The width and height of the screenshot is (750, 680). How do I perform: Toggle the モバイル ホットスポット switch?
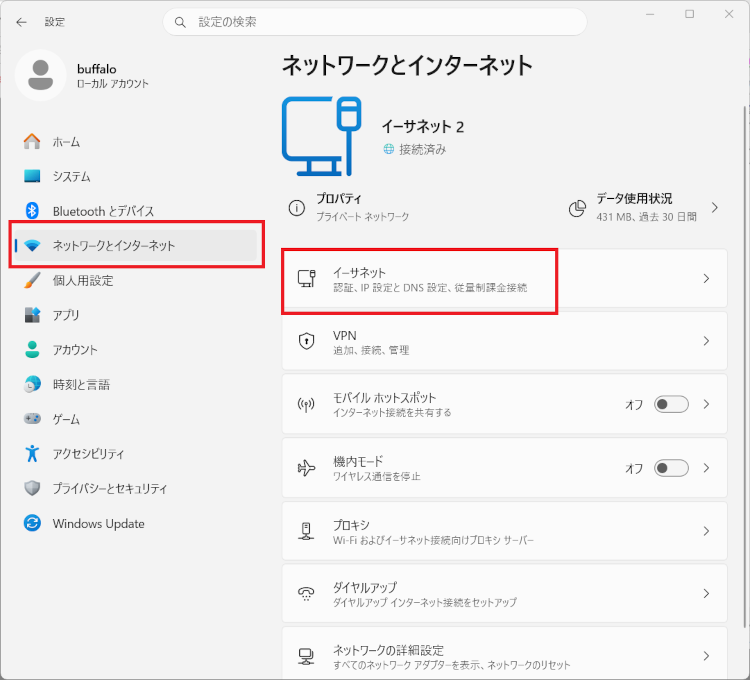click(671, 405)
